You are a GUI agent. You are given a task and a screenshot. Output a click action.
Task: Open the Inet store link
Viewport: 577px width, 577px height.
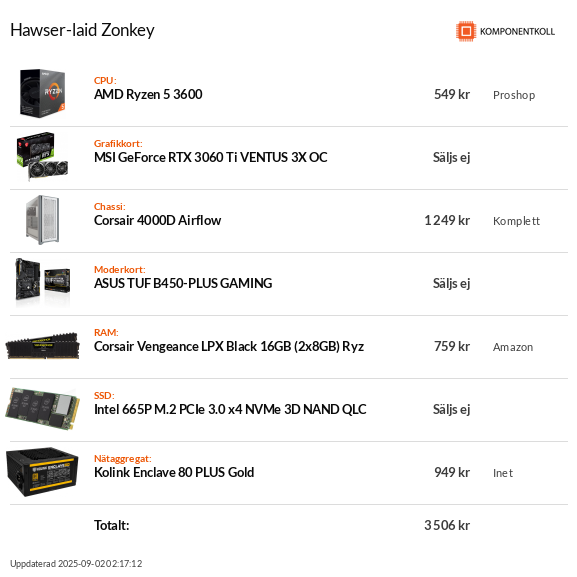tap(503, 473)
